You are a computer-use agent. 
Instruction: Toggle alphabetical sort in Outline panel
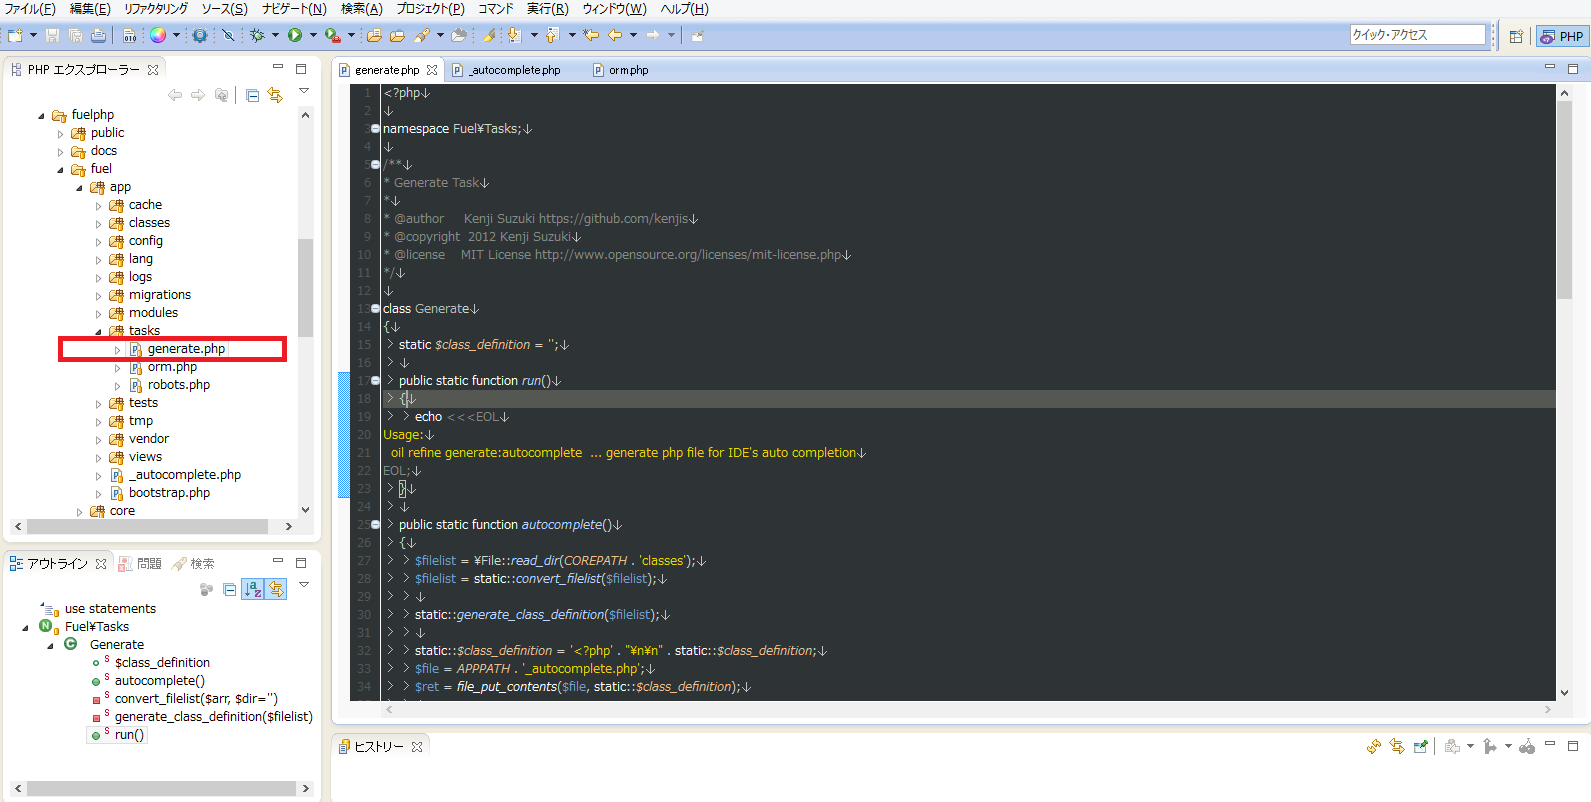pos(253,589)
